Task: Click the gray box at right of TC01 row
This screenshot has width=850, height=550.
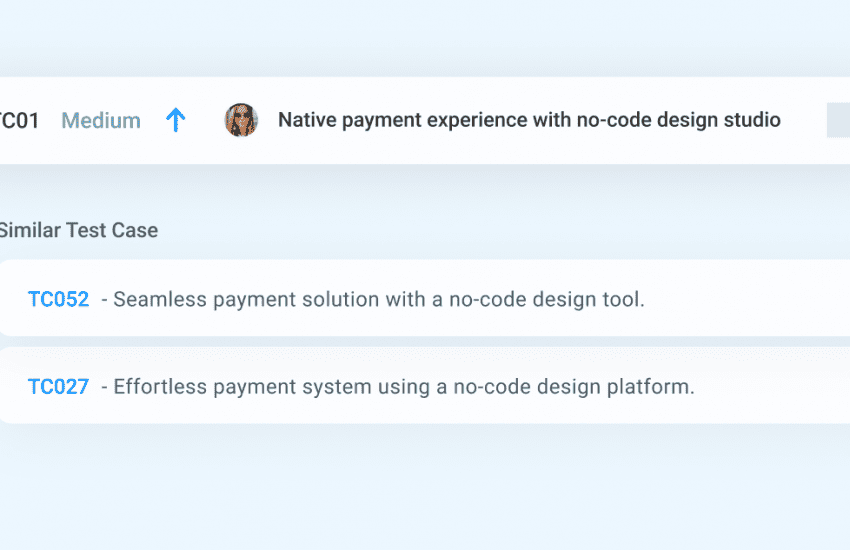Action: tap(838, 121)
